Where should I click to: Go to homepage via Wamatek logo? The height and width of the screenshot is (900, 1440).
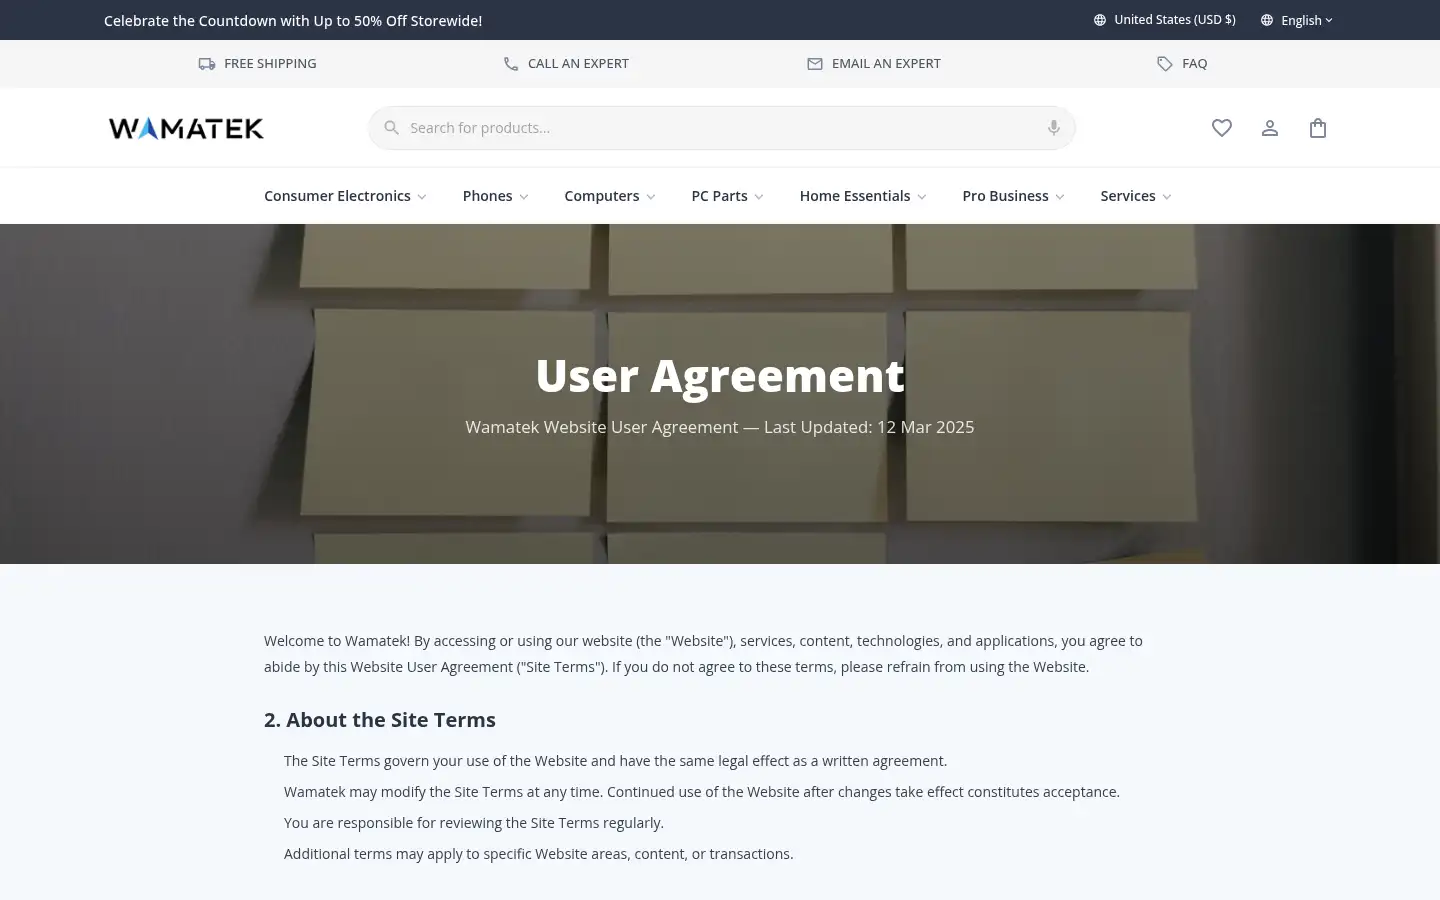click(x=186, y=128)
